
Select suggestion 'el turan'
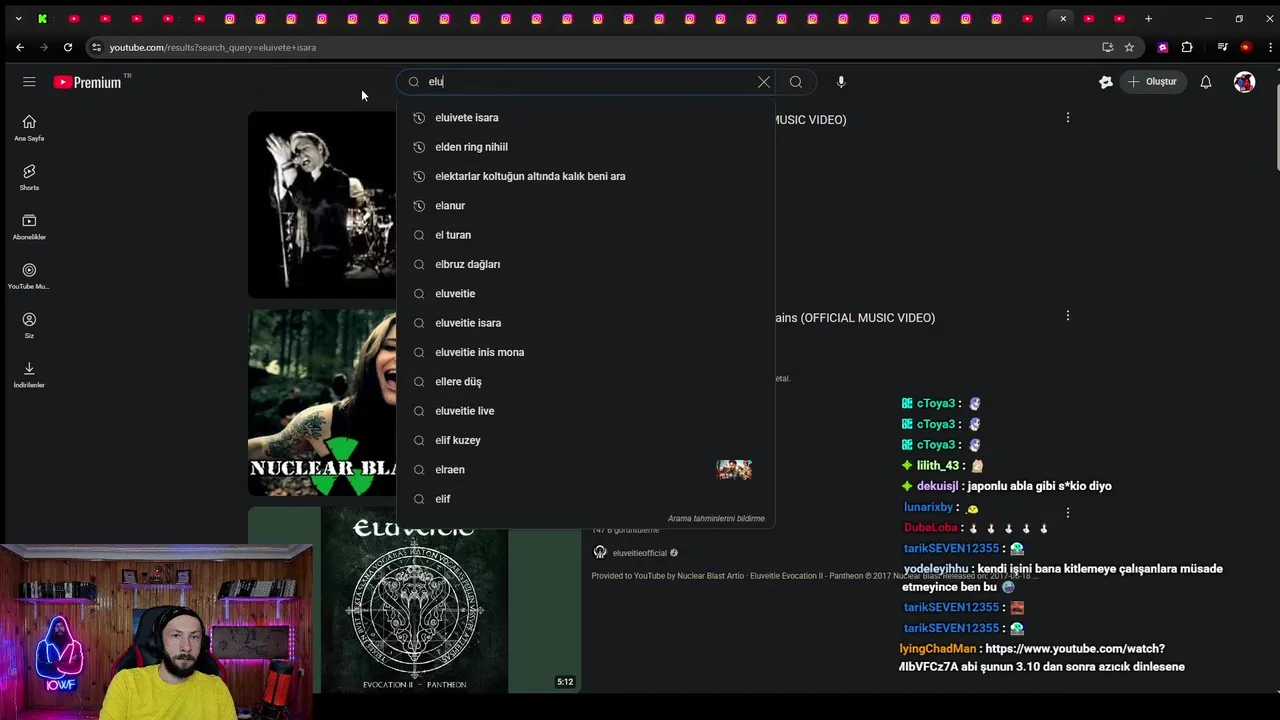tap(586, 235)
